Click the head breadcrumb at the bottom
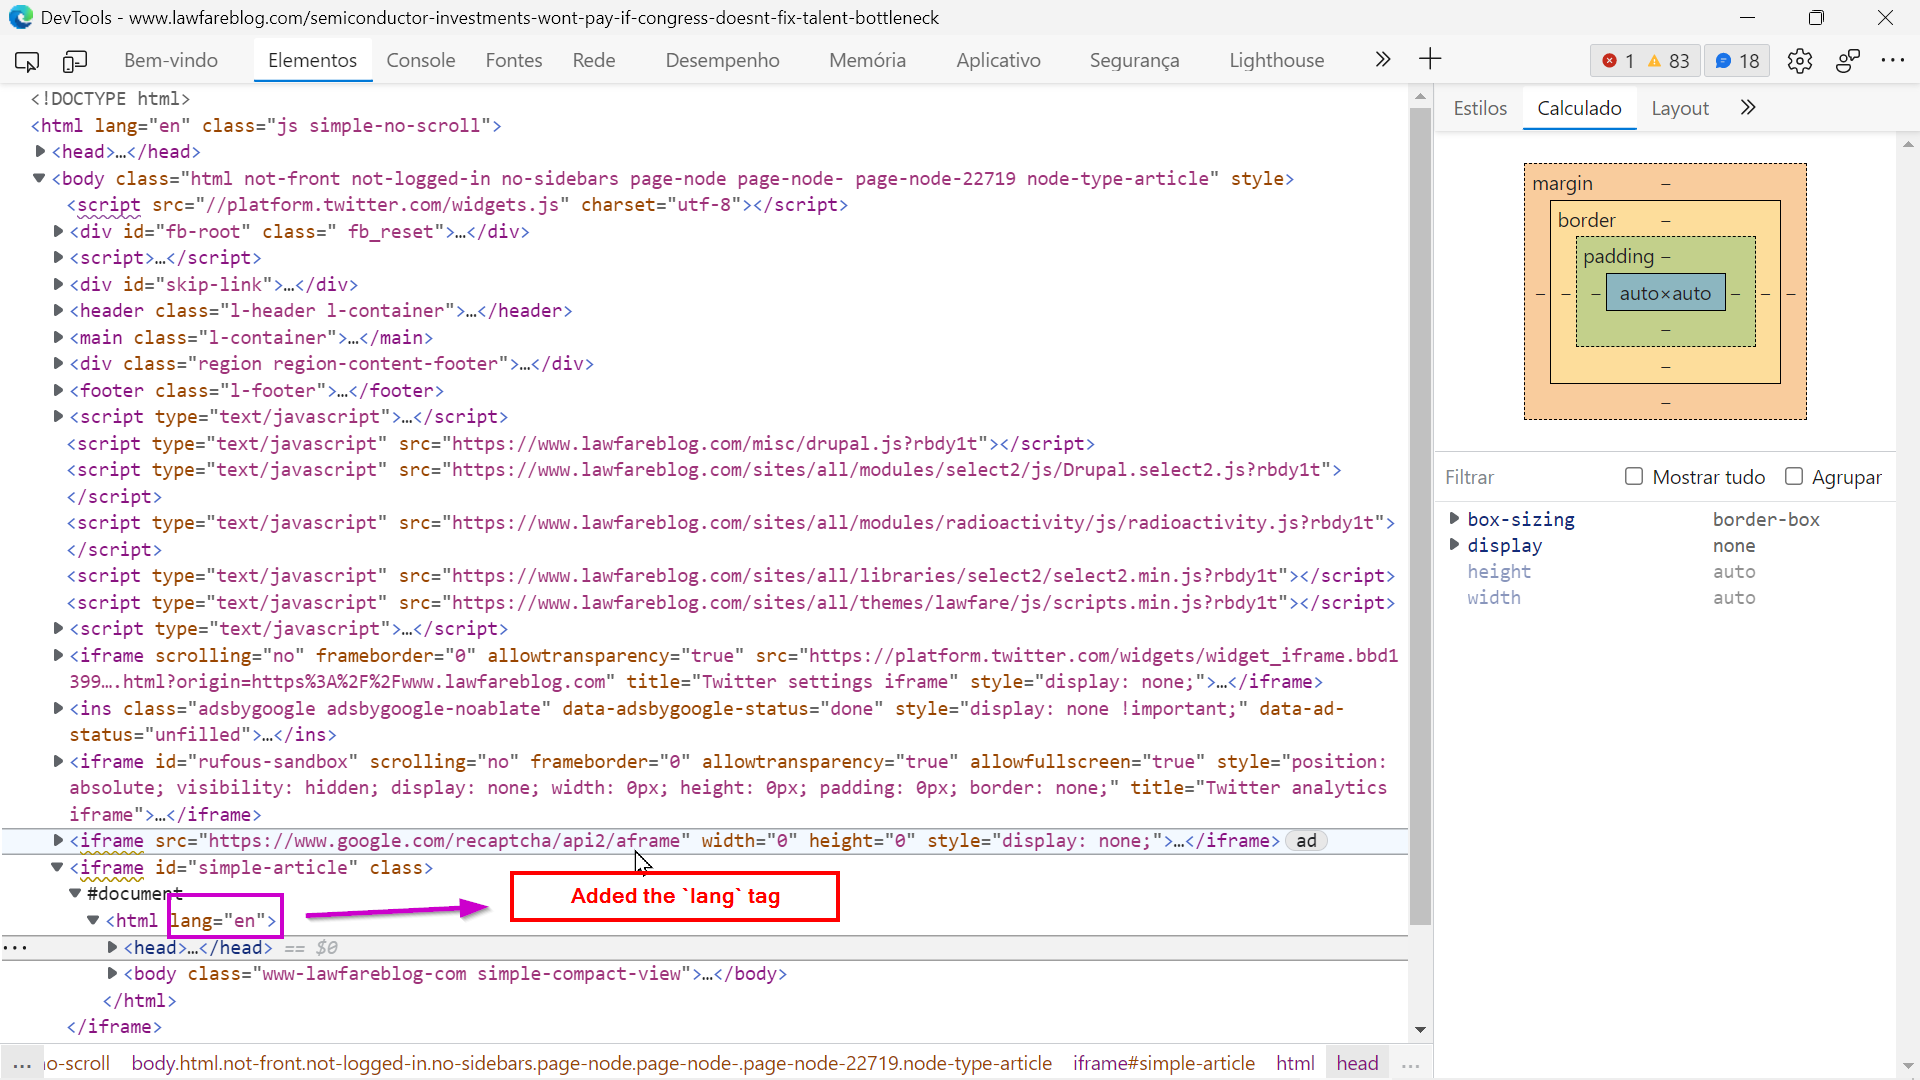 (x=1356, y=1063)
